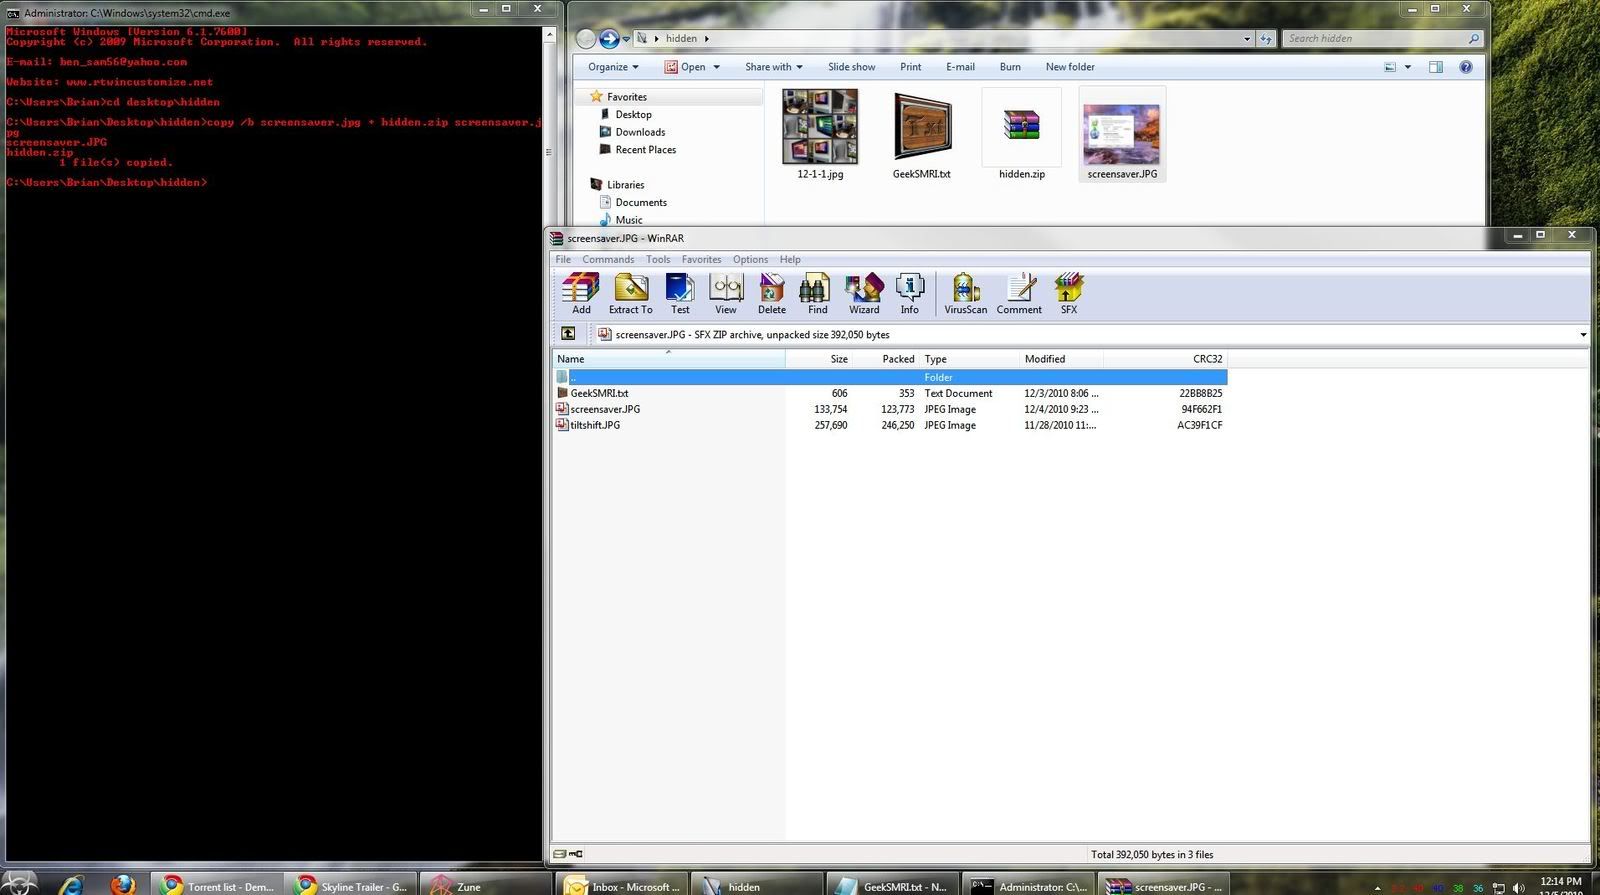This screenshot has height=895, width=1600.
Task: Click the Add icon in WinRAR toolbar
Action: tap(581, 294)
